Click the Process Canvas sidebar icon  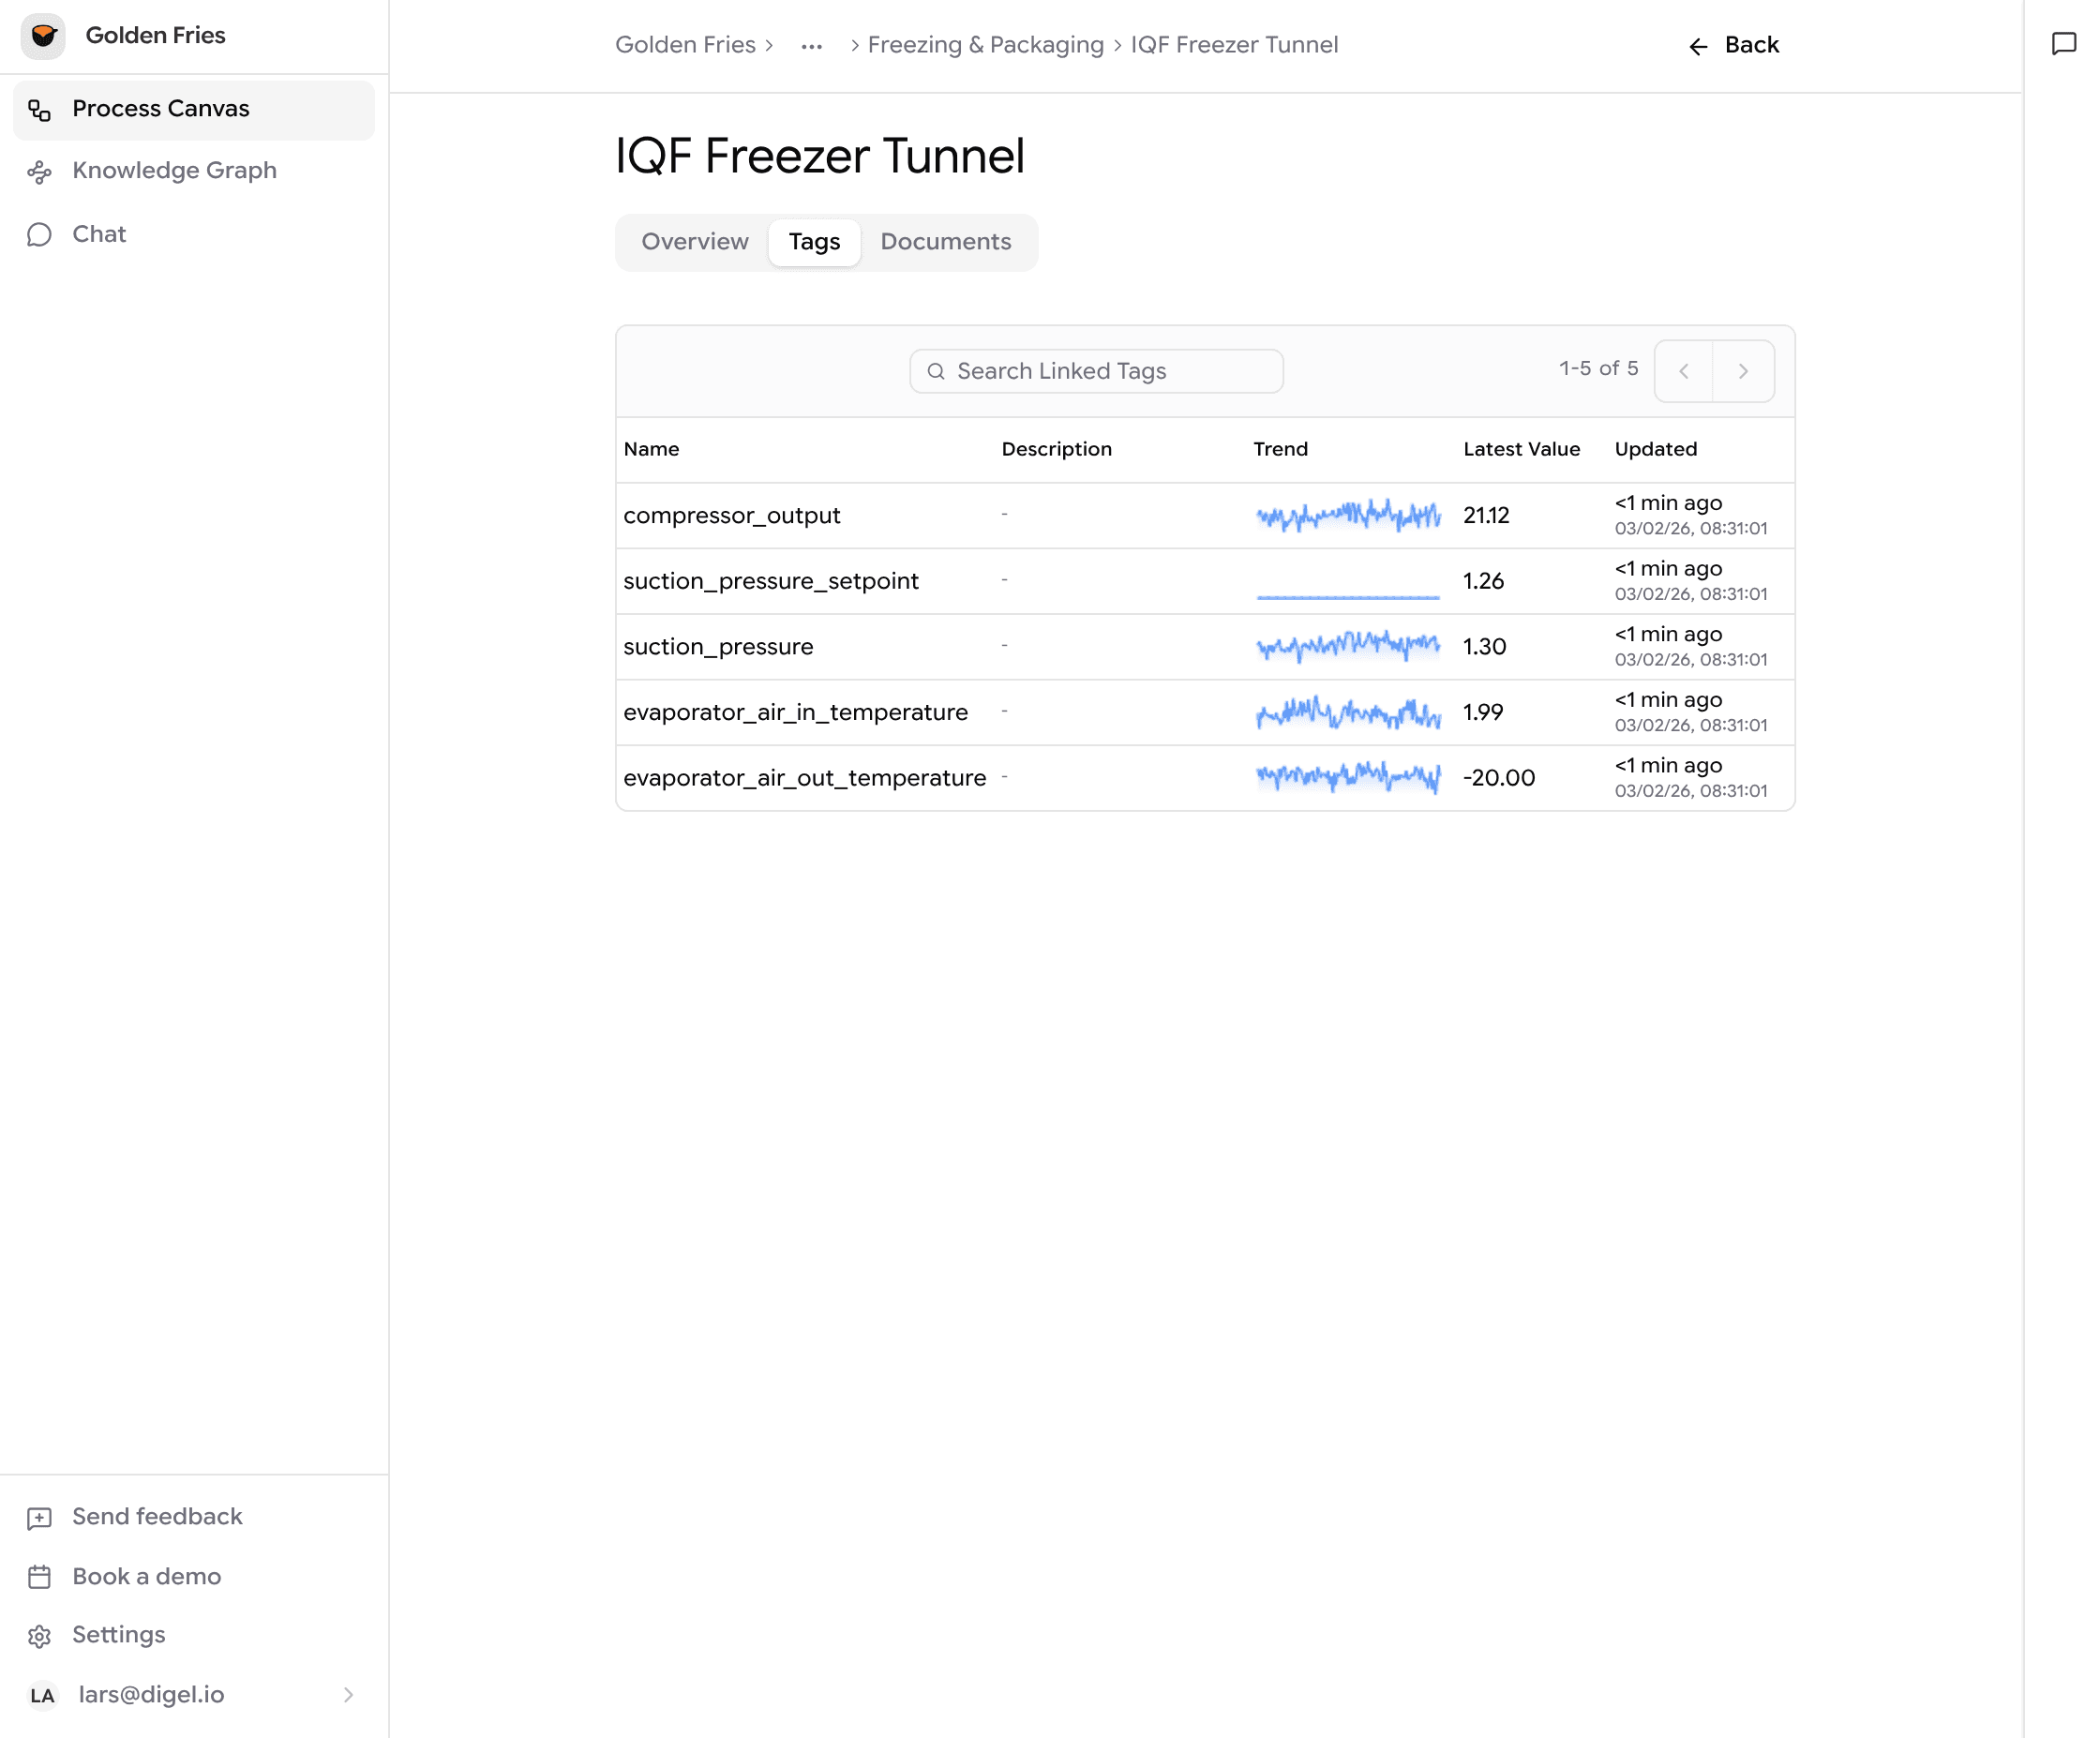point(40,110)
